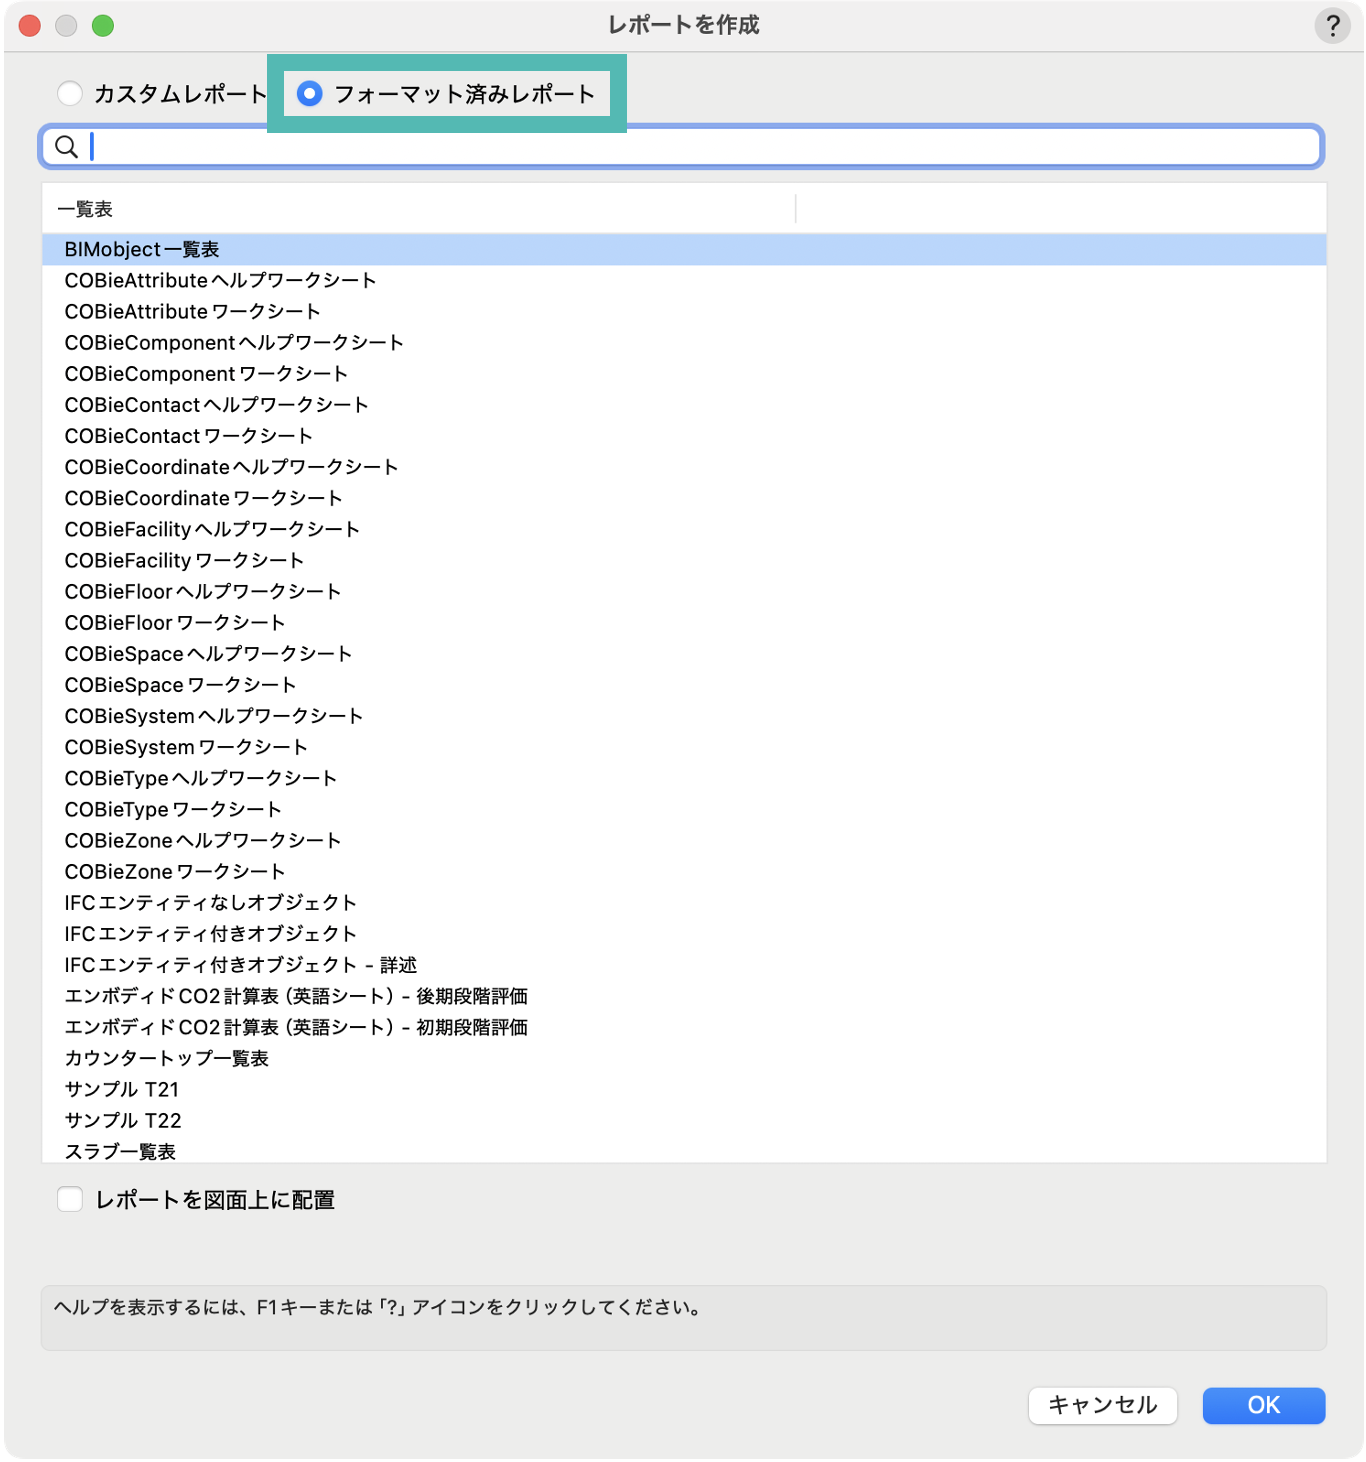This screenshot has width=1366, height=1462.
Task: Select カウンタートップ一覧表 in the list
Action: pyautogui.click(x=166, y=1058)
